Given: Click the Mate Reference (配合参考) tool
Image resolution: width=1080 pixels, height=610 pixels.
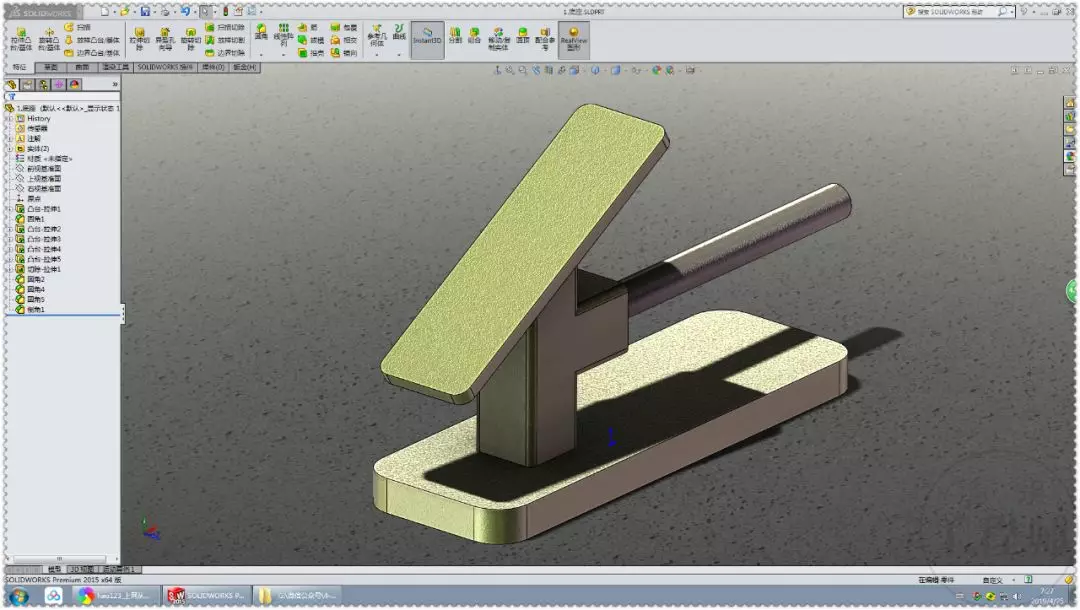Looking at the screenshot, I should coord(544,39).
